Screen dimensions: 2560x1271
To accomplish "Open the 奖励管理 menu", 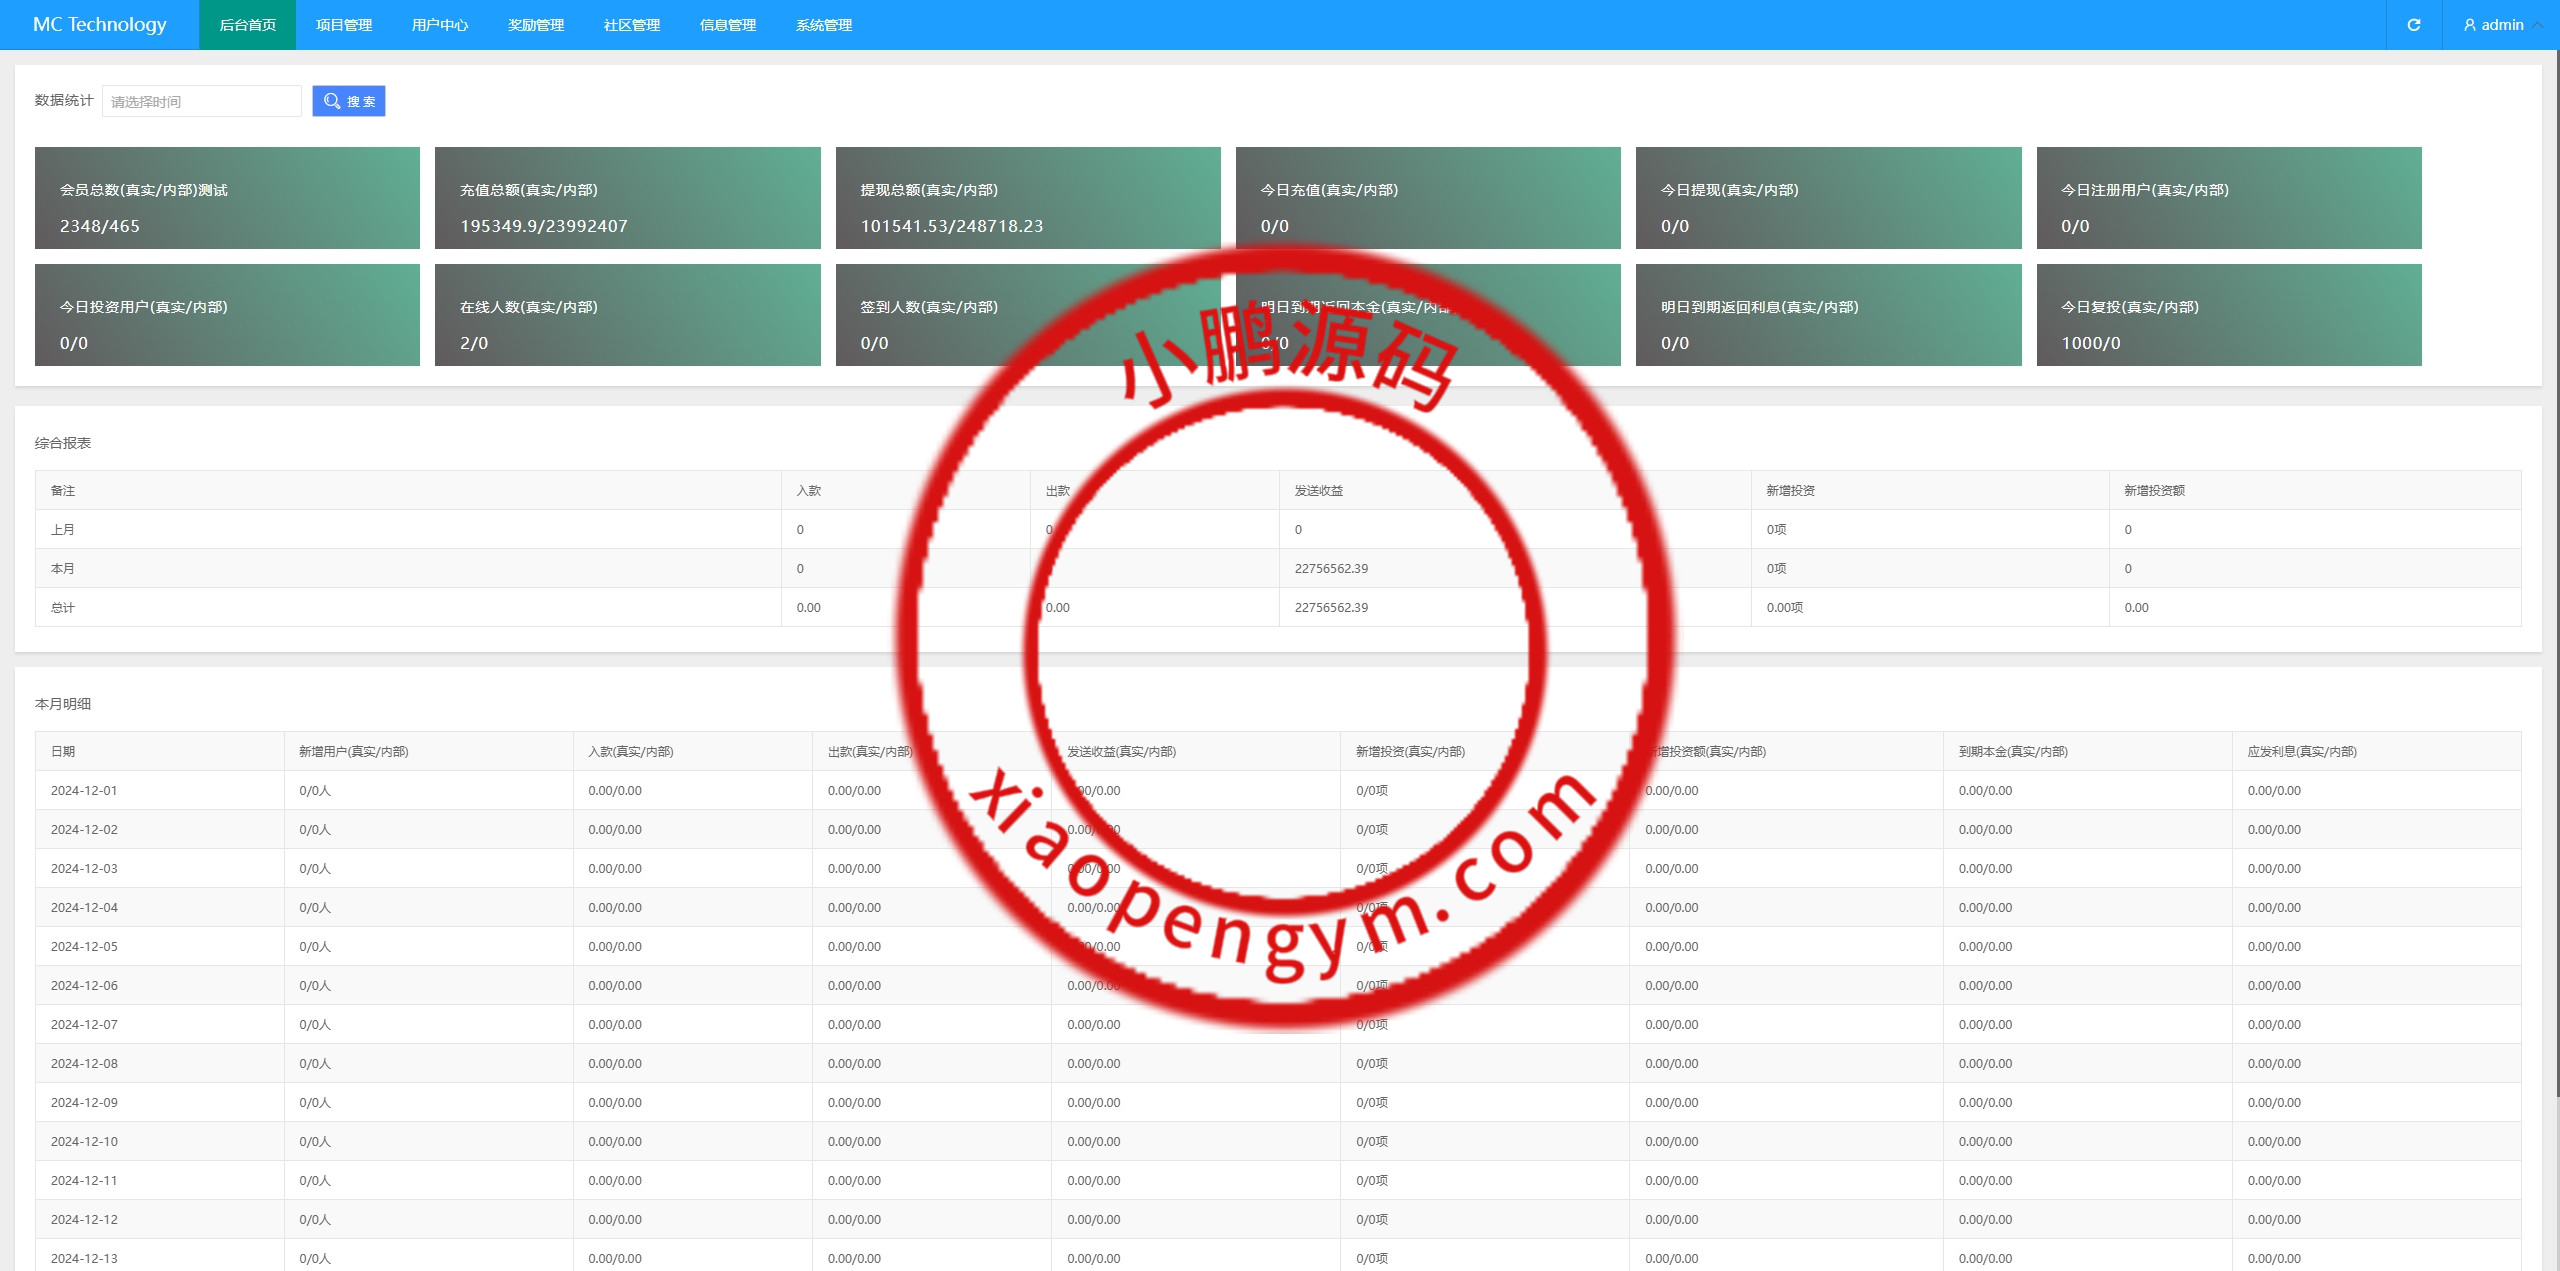I will (x=535, y=25).
